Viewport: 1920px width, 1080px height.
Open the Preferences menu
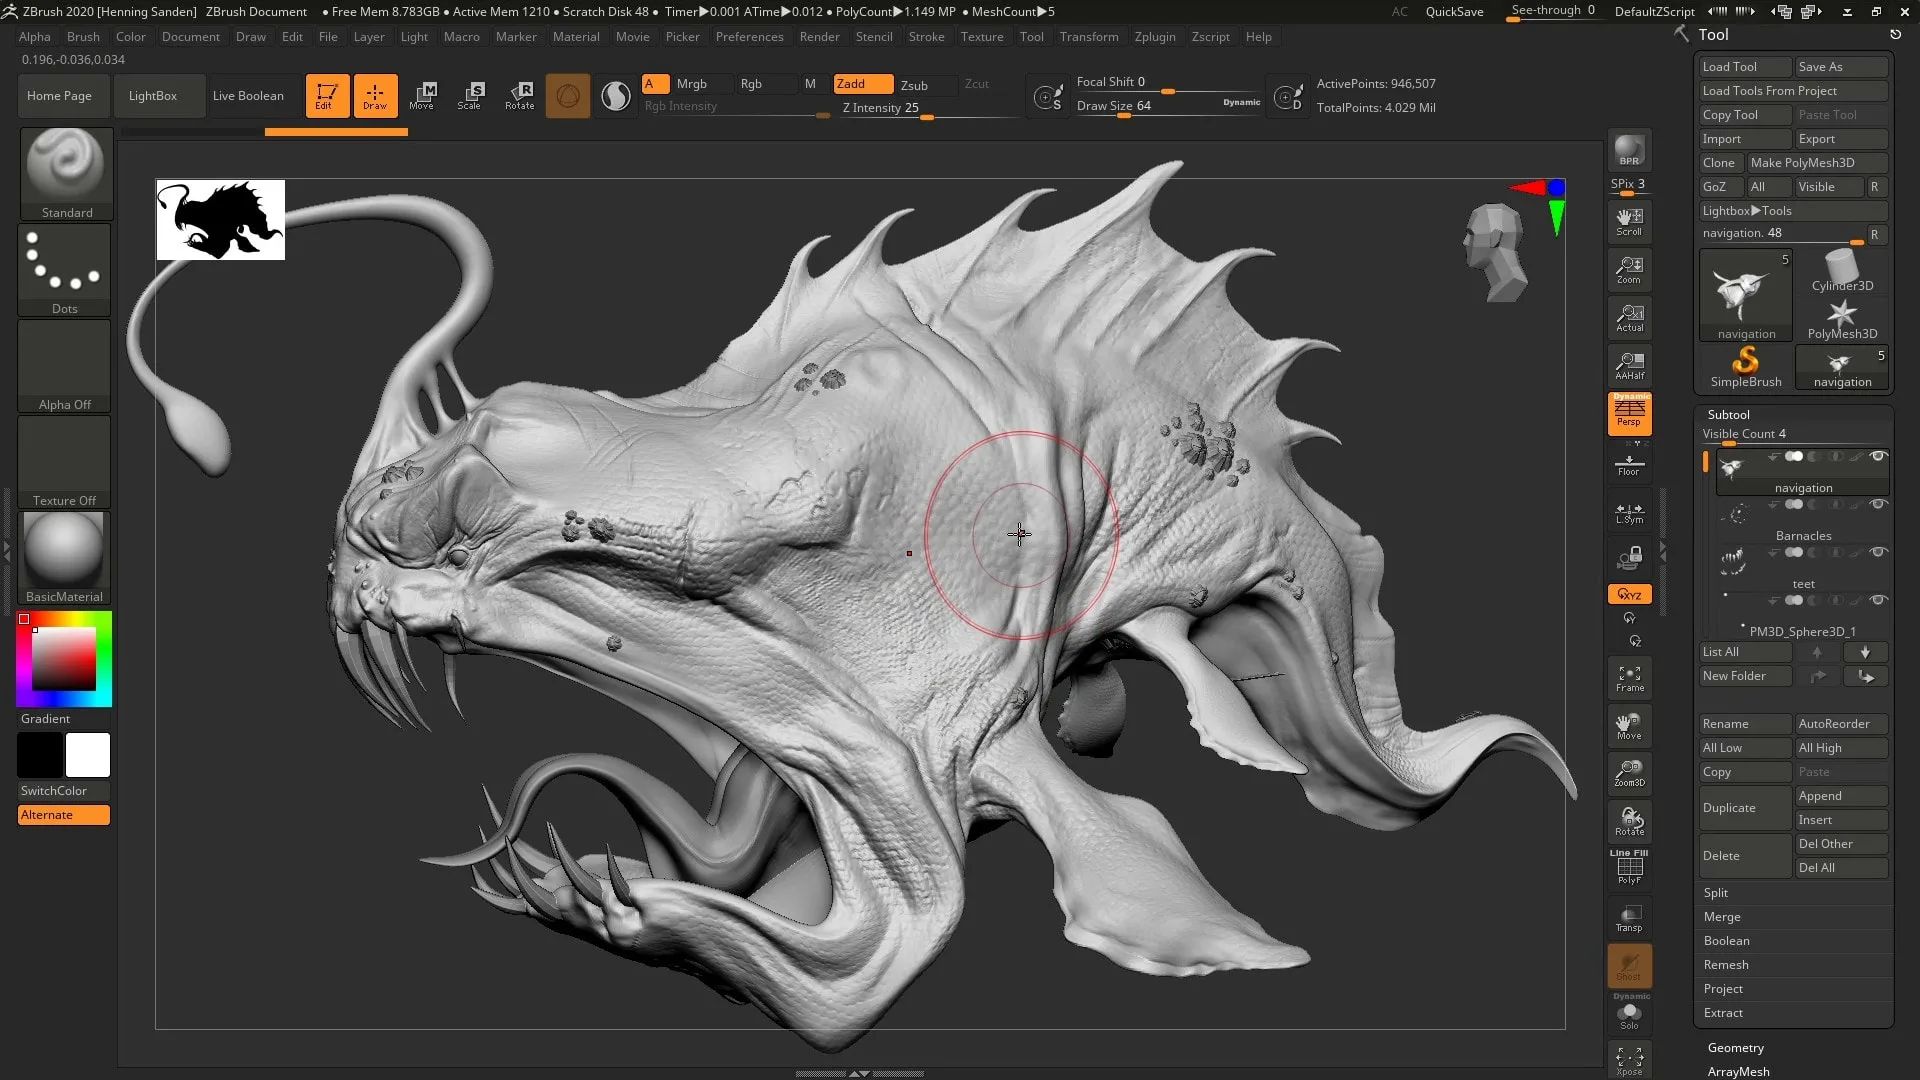tap(749, 37)
